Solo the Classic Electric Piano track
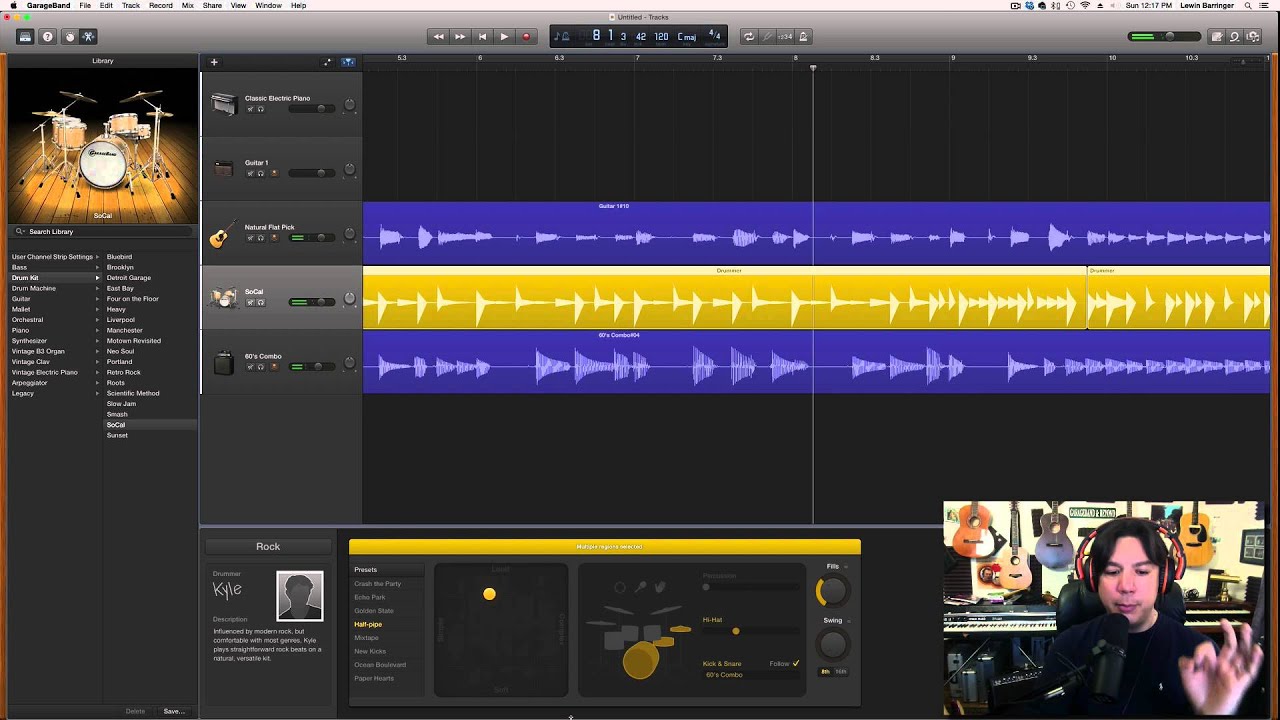The width and height of the screenshot is (1280, 720). pyautogui.click(x=261, y=108)
